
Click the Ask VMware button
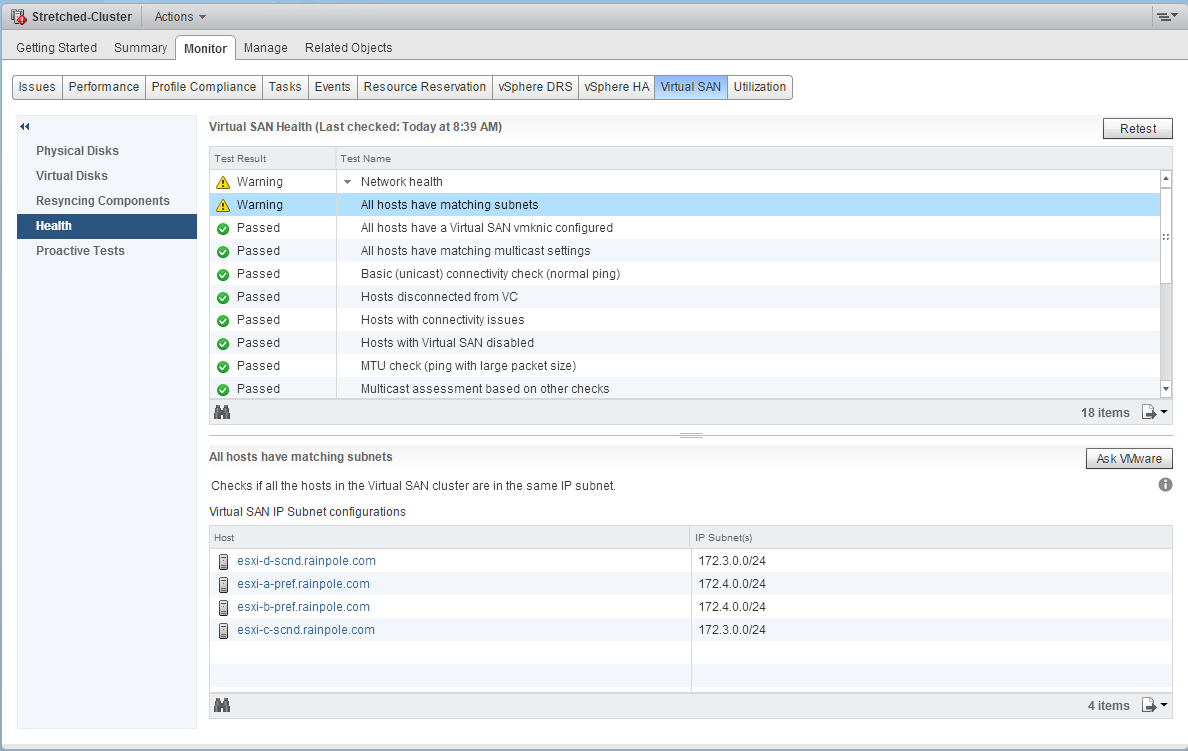coord(1129,459)
